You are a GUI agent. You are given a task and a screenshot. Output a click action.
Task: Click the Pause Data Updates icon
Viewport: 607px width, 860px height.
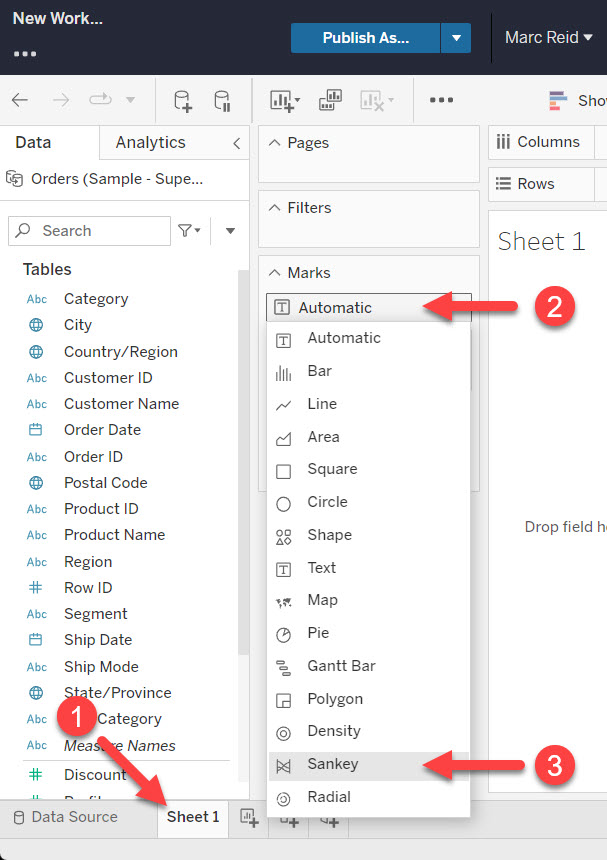click(x=222, y=100)
